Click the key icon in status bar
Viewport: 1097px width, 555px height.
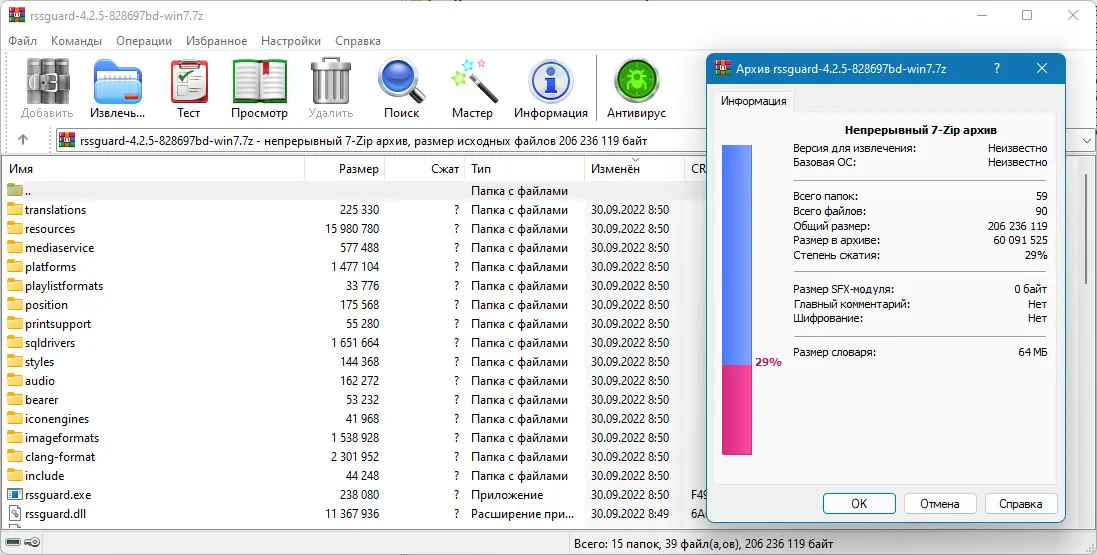32,542
